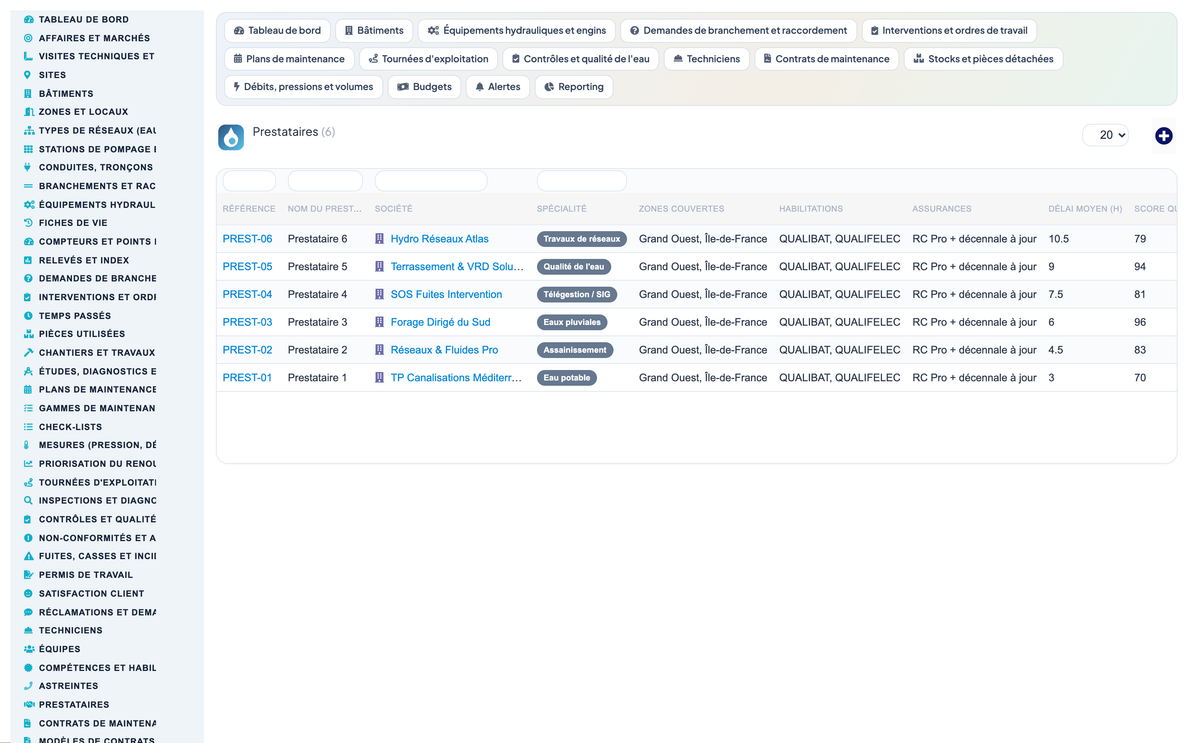This screenshot has width=1200, height=743.
Task: Open the page size dropdown showing 20
Action: 1106,135
